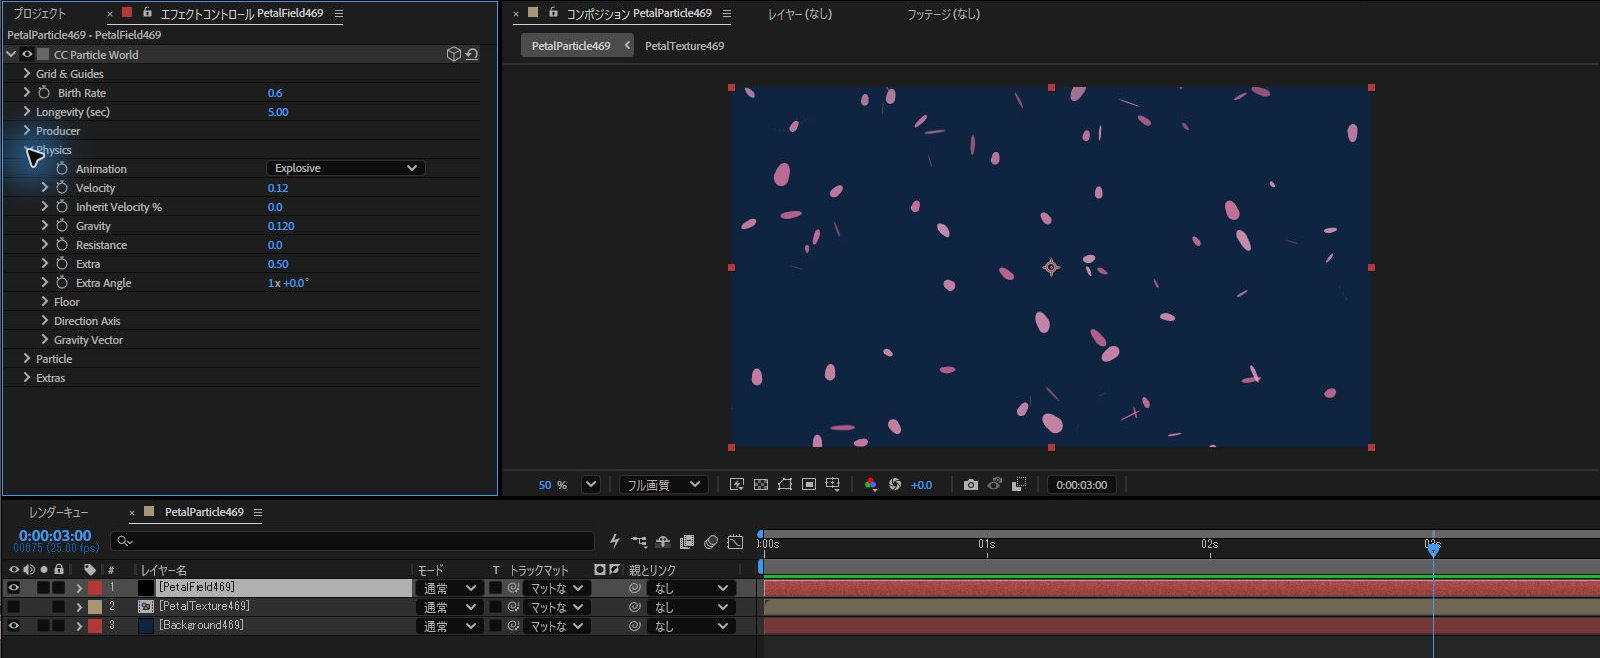The height and width of the screenshot is (658, 1600).
Task: Click the region of interest icon
Action: (x=809, y=484)
